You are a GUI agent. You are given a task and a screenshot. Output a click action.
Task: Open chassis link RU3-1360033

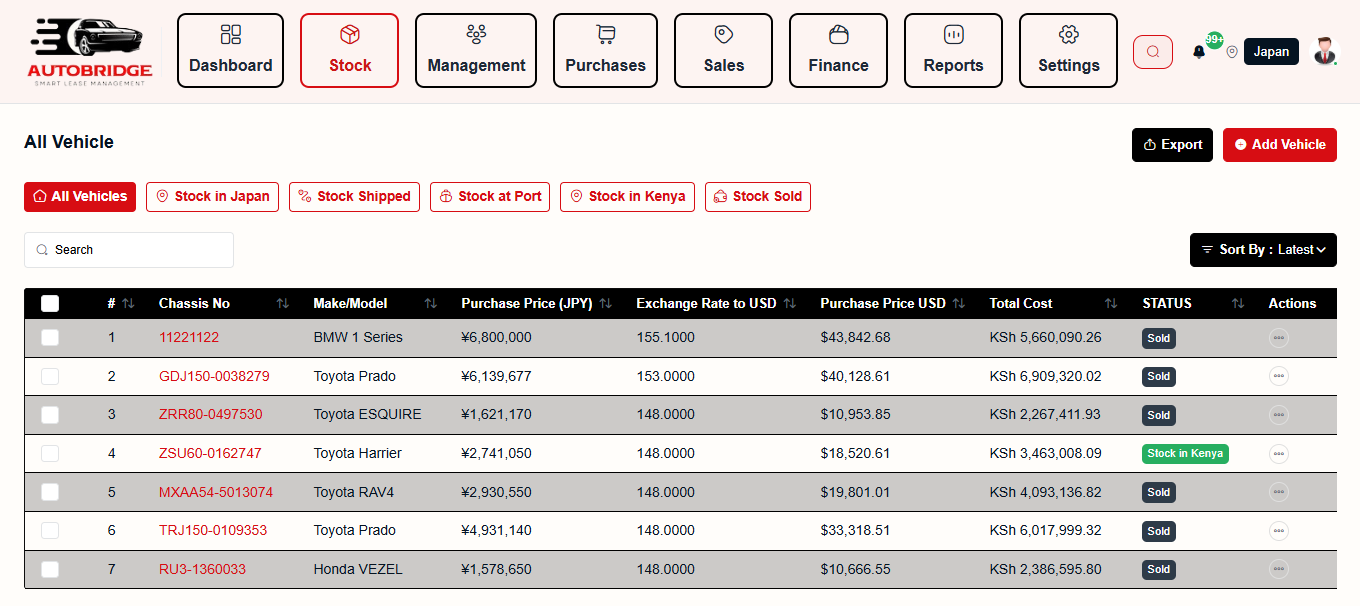[x=202, y=570]
